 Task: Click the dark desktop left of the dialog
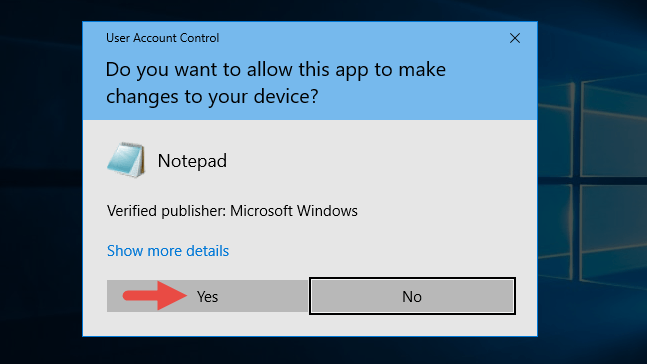pos(41,182)
